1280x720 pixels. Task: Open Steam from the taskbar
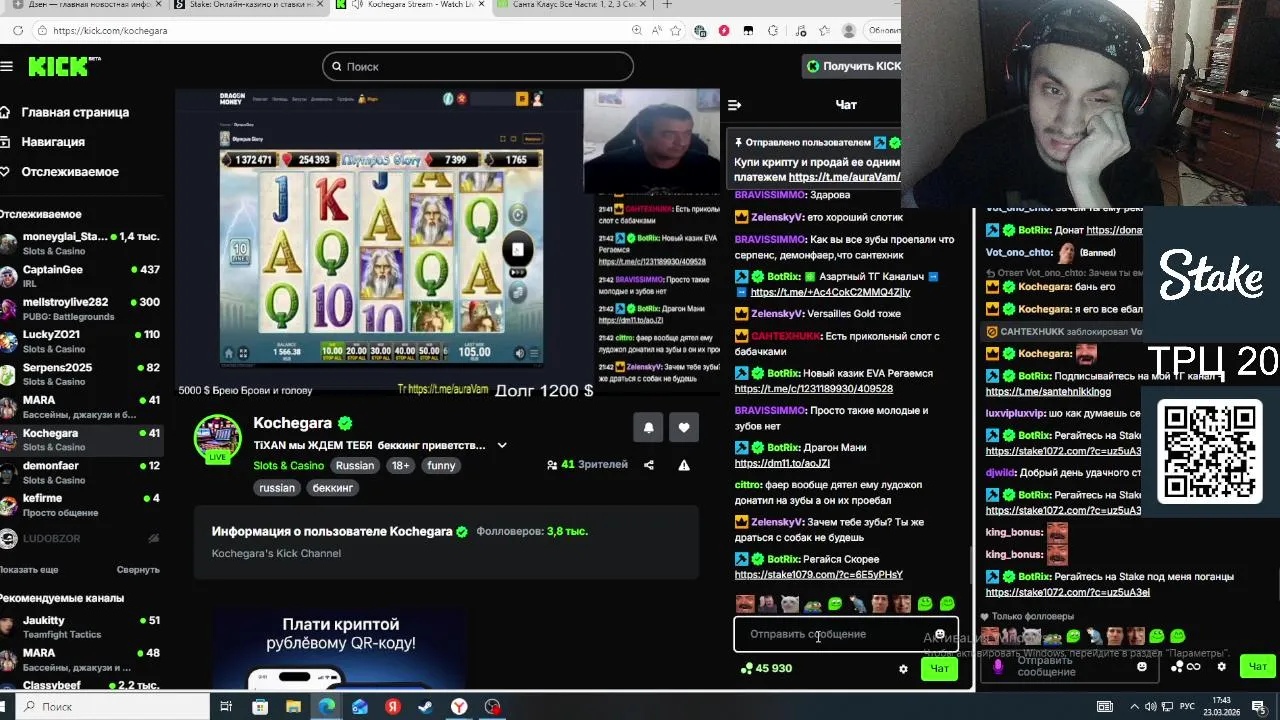tap(425, 707)
